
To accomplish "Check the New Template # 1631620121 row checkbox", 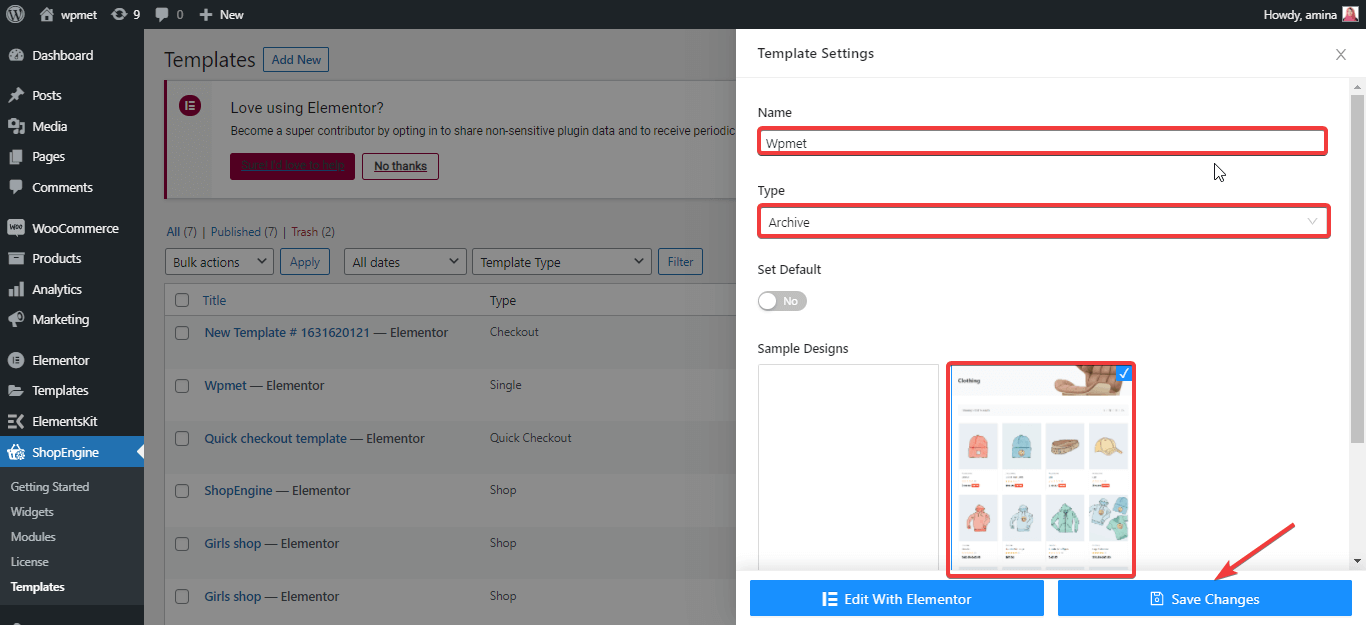I will click(x=182, y=333).
